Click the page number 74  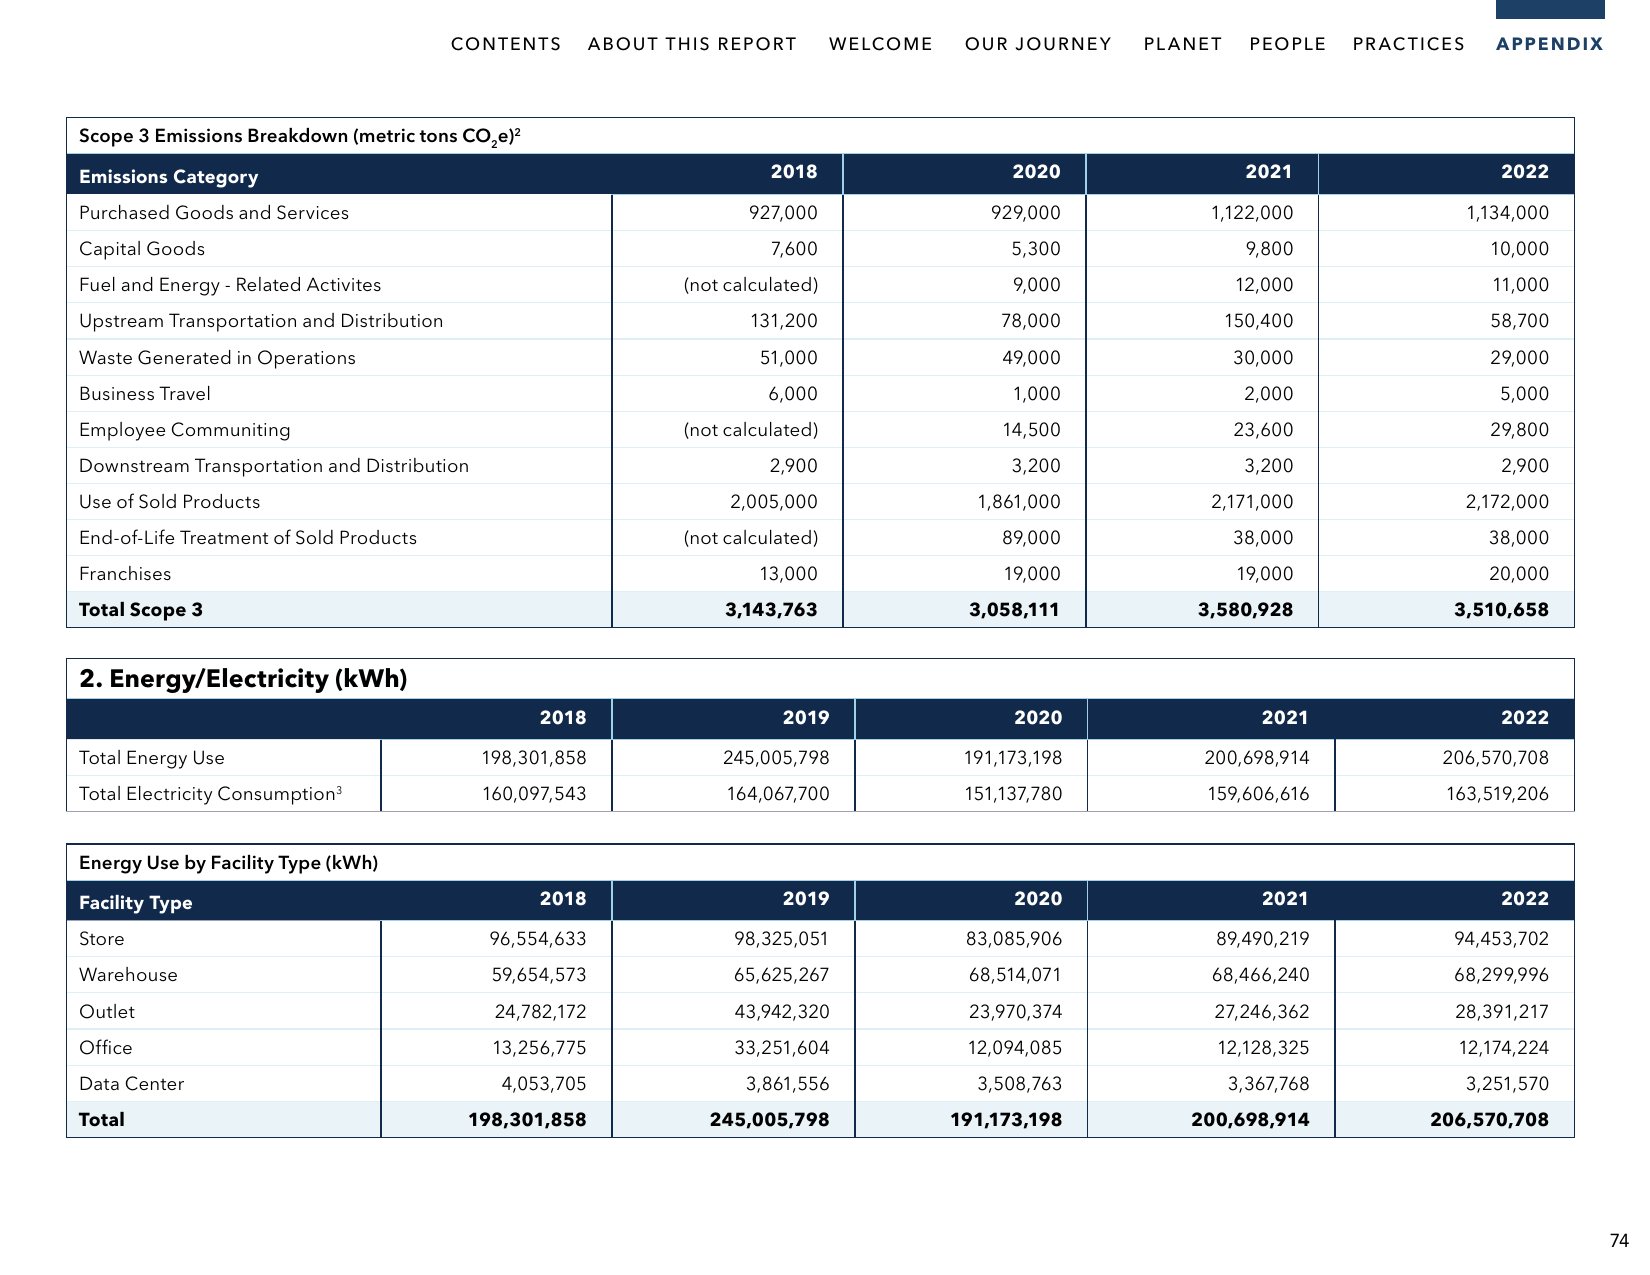[1619, 1241]
